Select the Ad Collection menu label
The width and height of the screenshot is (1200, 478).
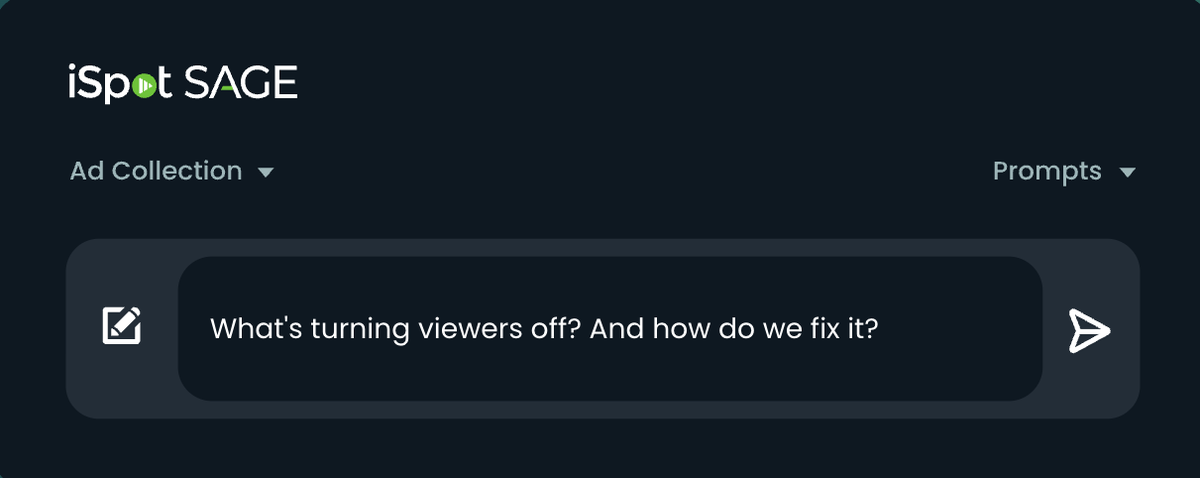156,172
